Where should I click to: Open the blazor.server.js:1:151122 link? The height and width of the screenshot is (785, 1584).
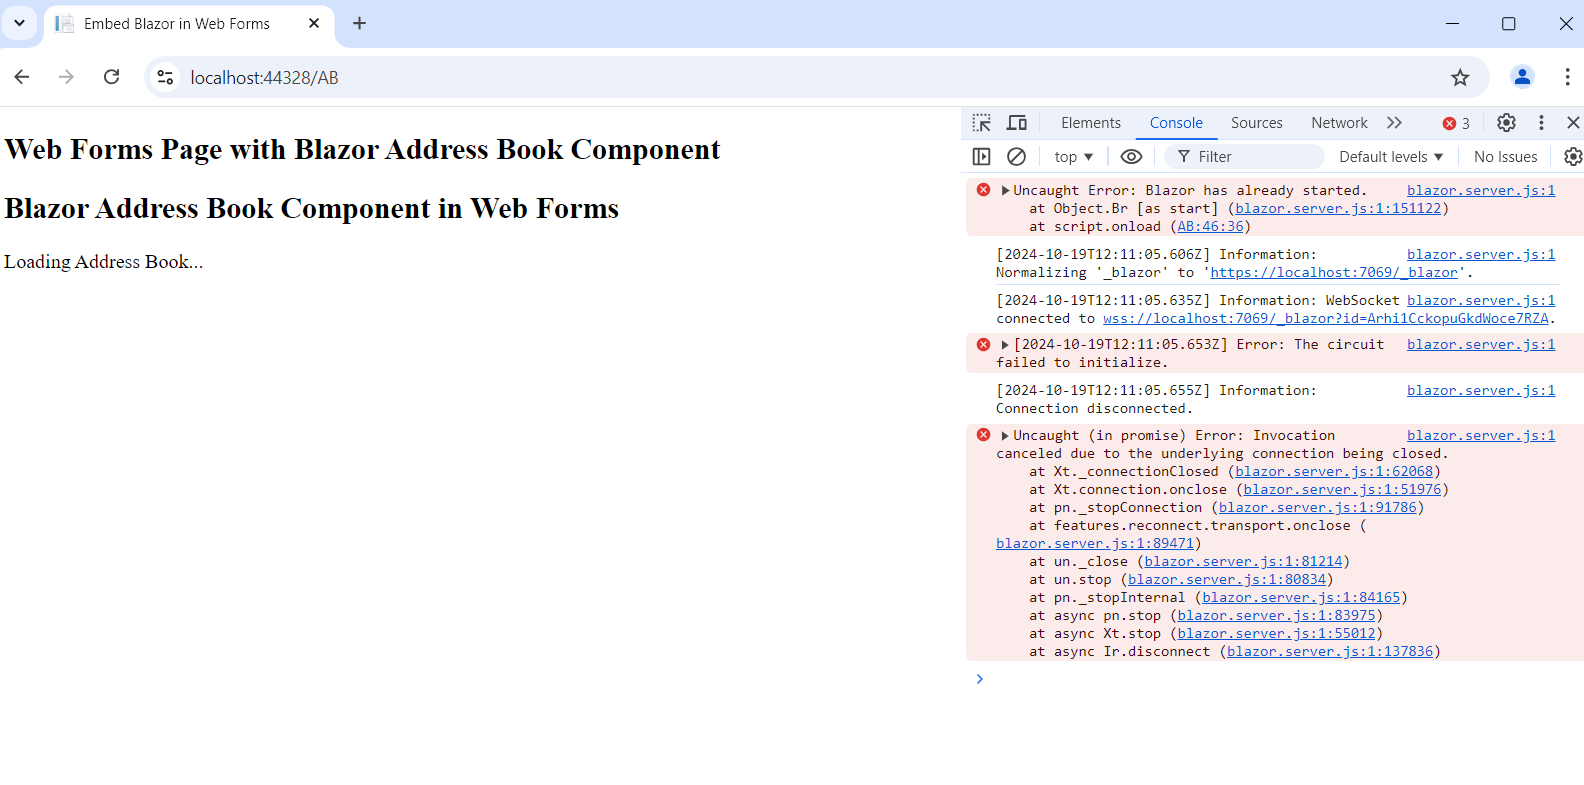[x=1338, y=209]
